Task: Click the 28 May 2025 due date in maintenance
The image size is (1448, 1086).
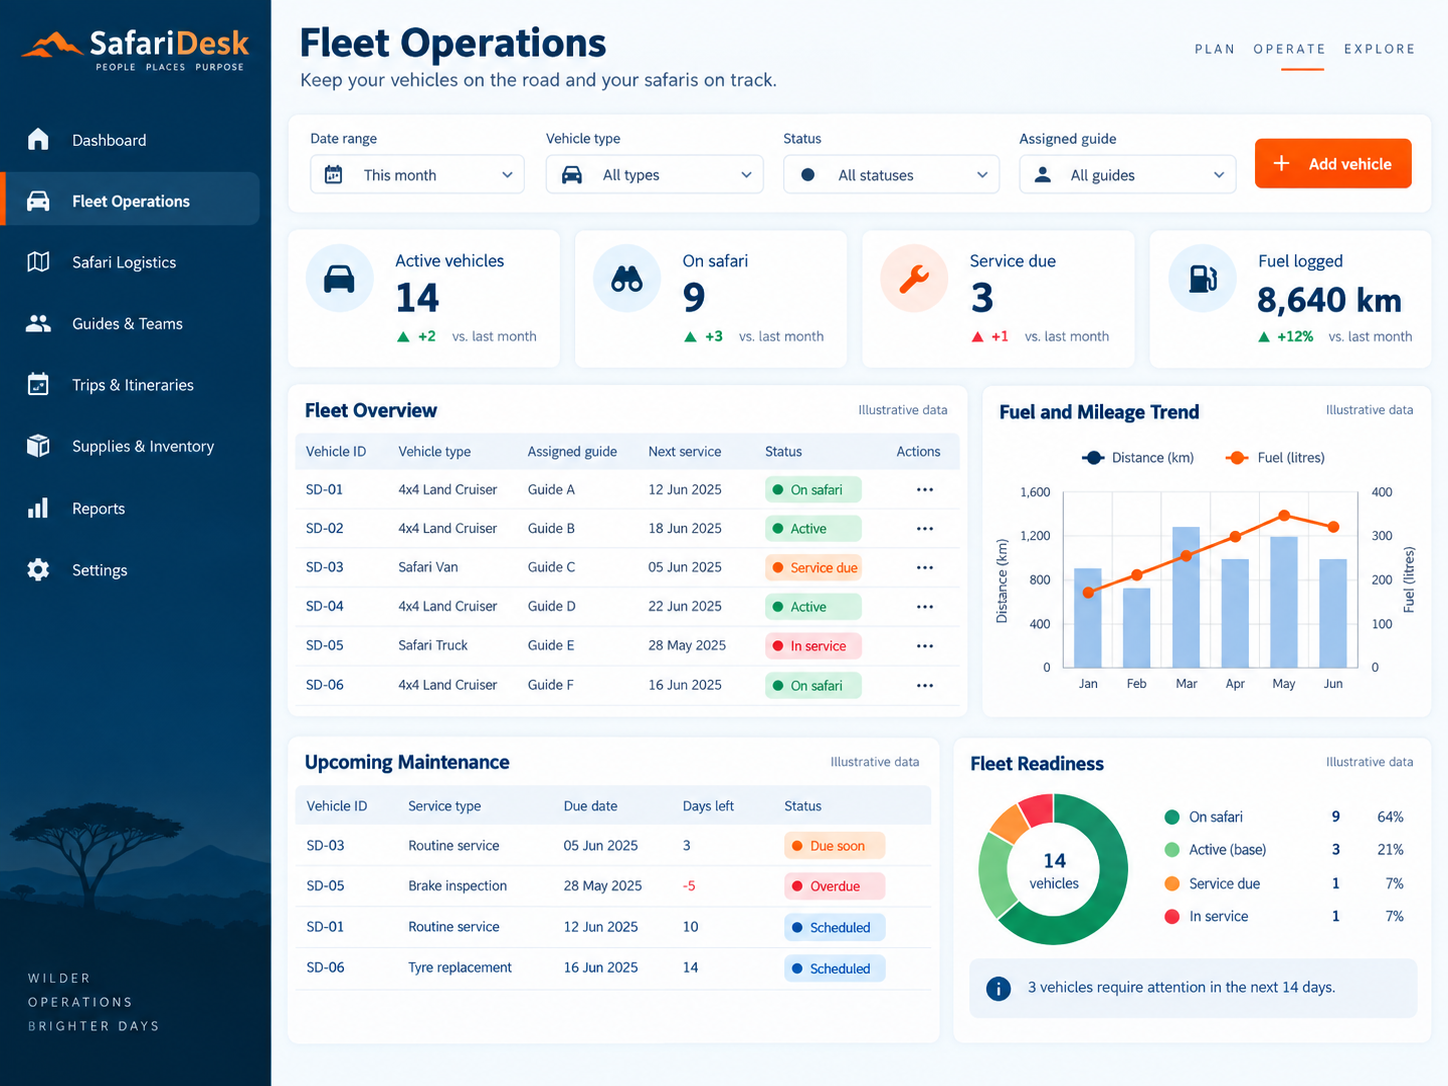Action: pos(603,886)
